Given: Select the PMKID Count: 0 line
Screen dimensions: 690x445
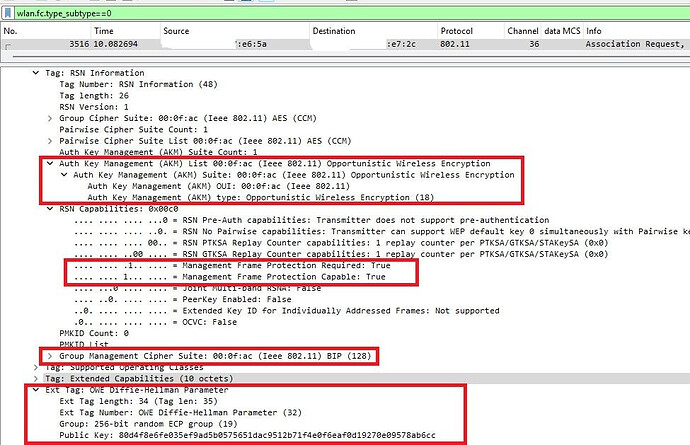Looking at the screenshot, I should point(94,333).
